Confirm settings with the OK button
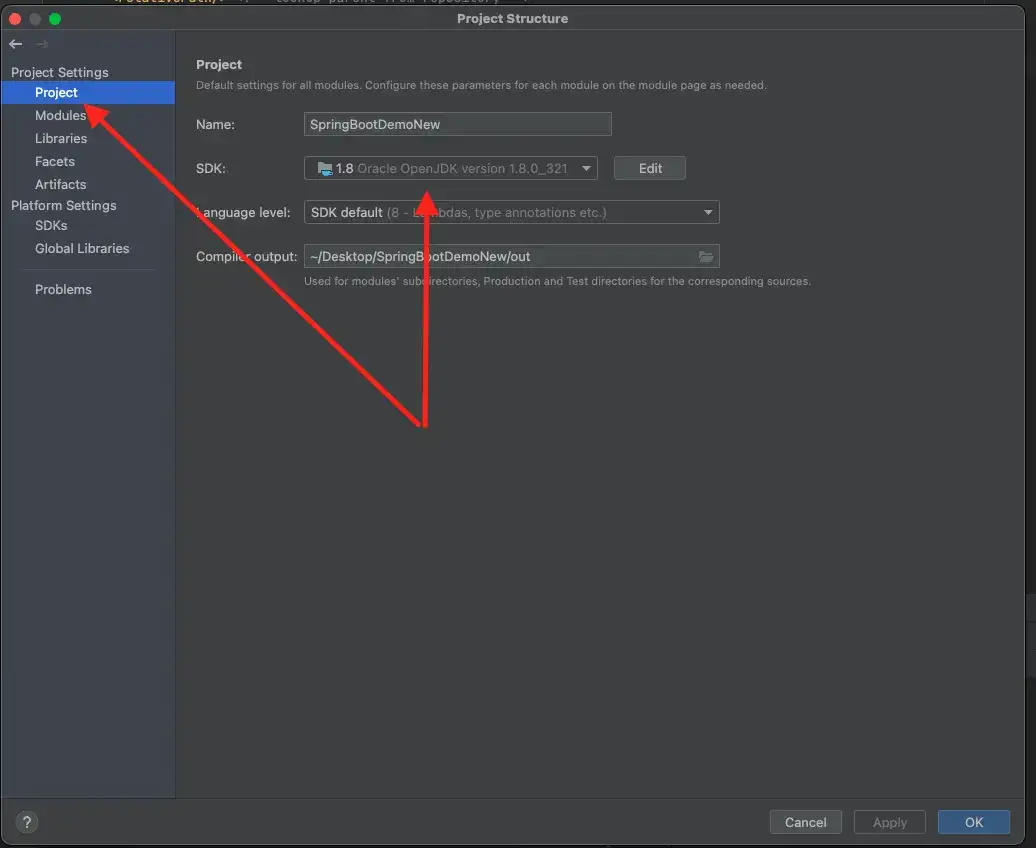1036x848 pixels. 973,822
